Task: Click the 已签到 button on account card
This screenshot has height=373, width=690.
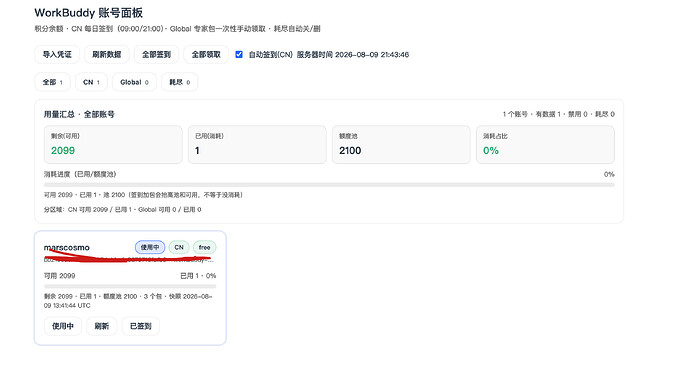Action: pos(140,326)
